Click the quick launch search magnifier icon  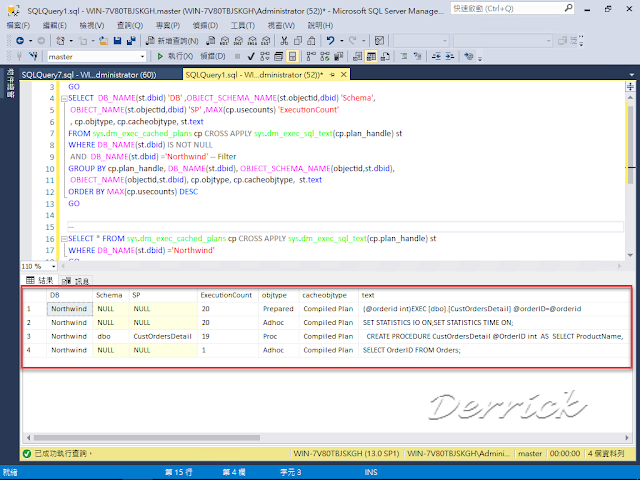pyautogui.click(x=568, y=8)
